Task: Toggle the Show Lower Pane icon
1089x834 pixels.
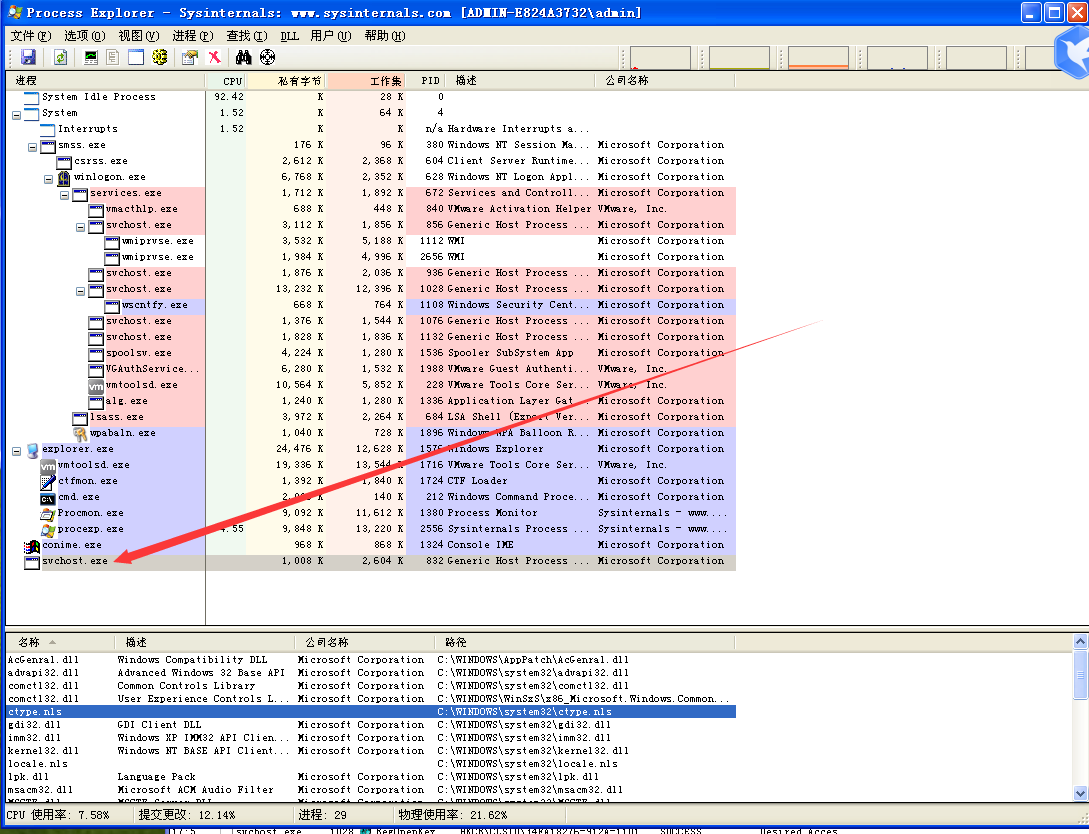Action: tap(136, 58)
